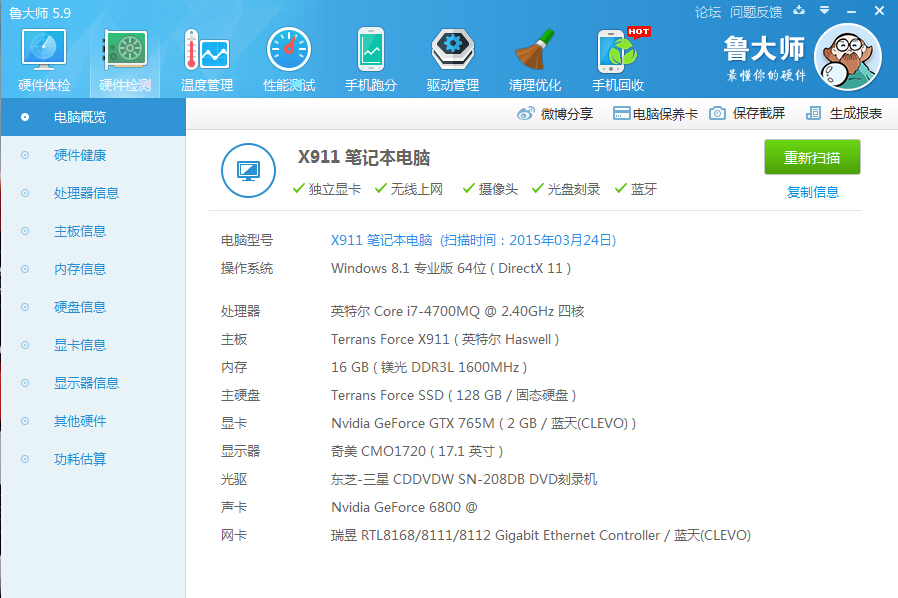Select 电脑概览 in sidebar
Image resolution: width=898 pixels, height=598 pixels.
tap(93, 117)
